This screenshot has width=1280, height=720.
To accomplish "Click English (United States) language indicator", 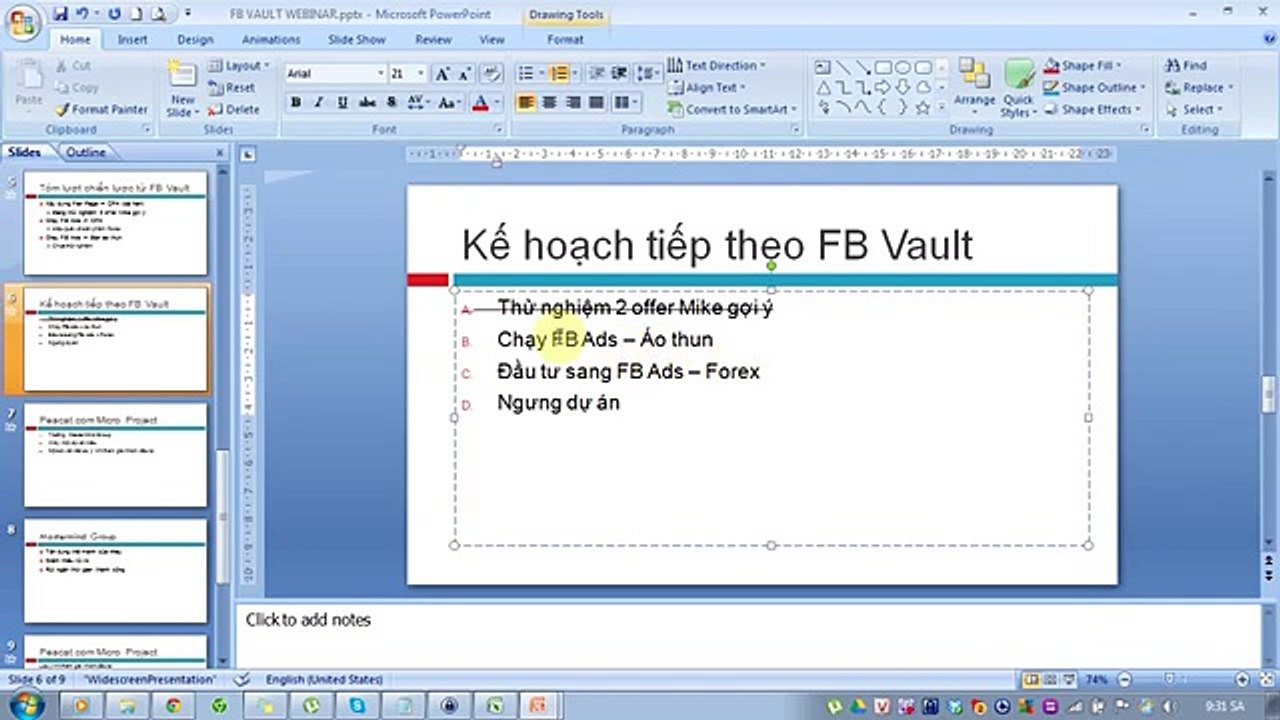I will coord(324,679).
